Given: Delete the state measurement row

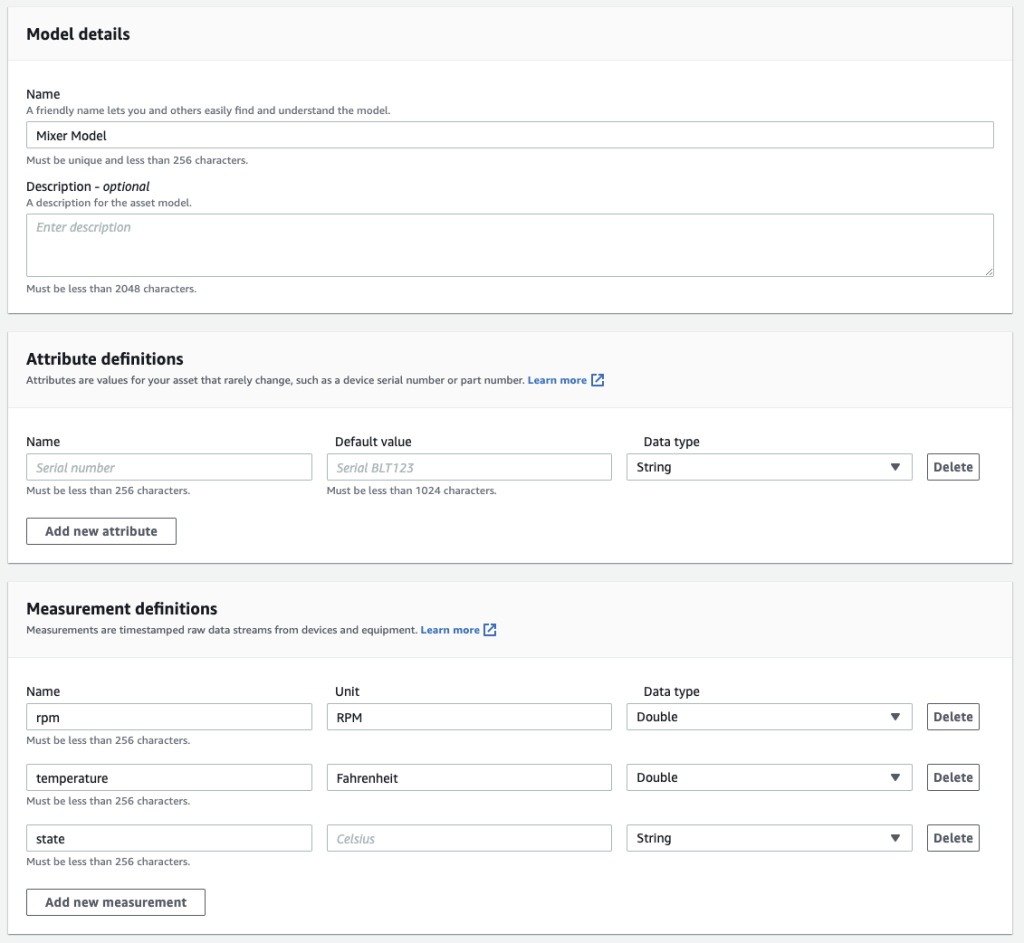Looking at the screenshot, I should [x=952, y=838].
